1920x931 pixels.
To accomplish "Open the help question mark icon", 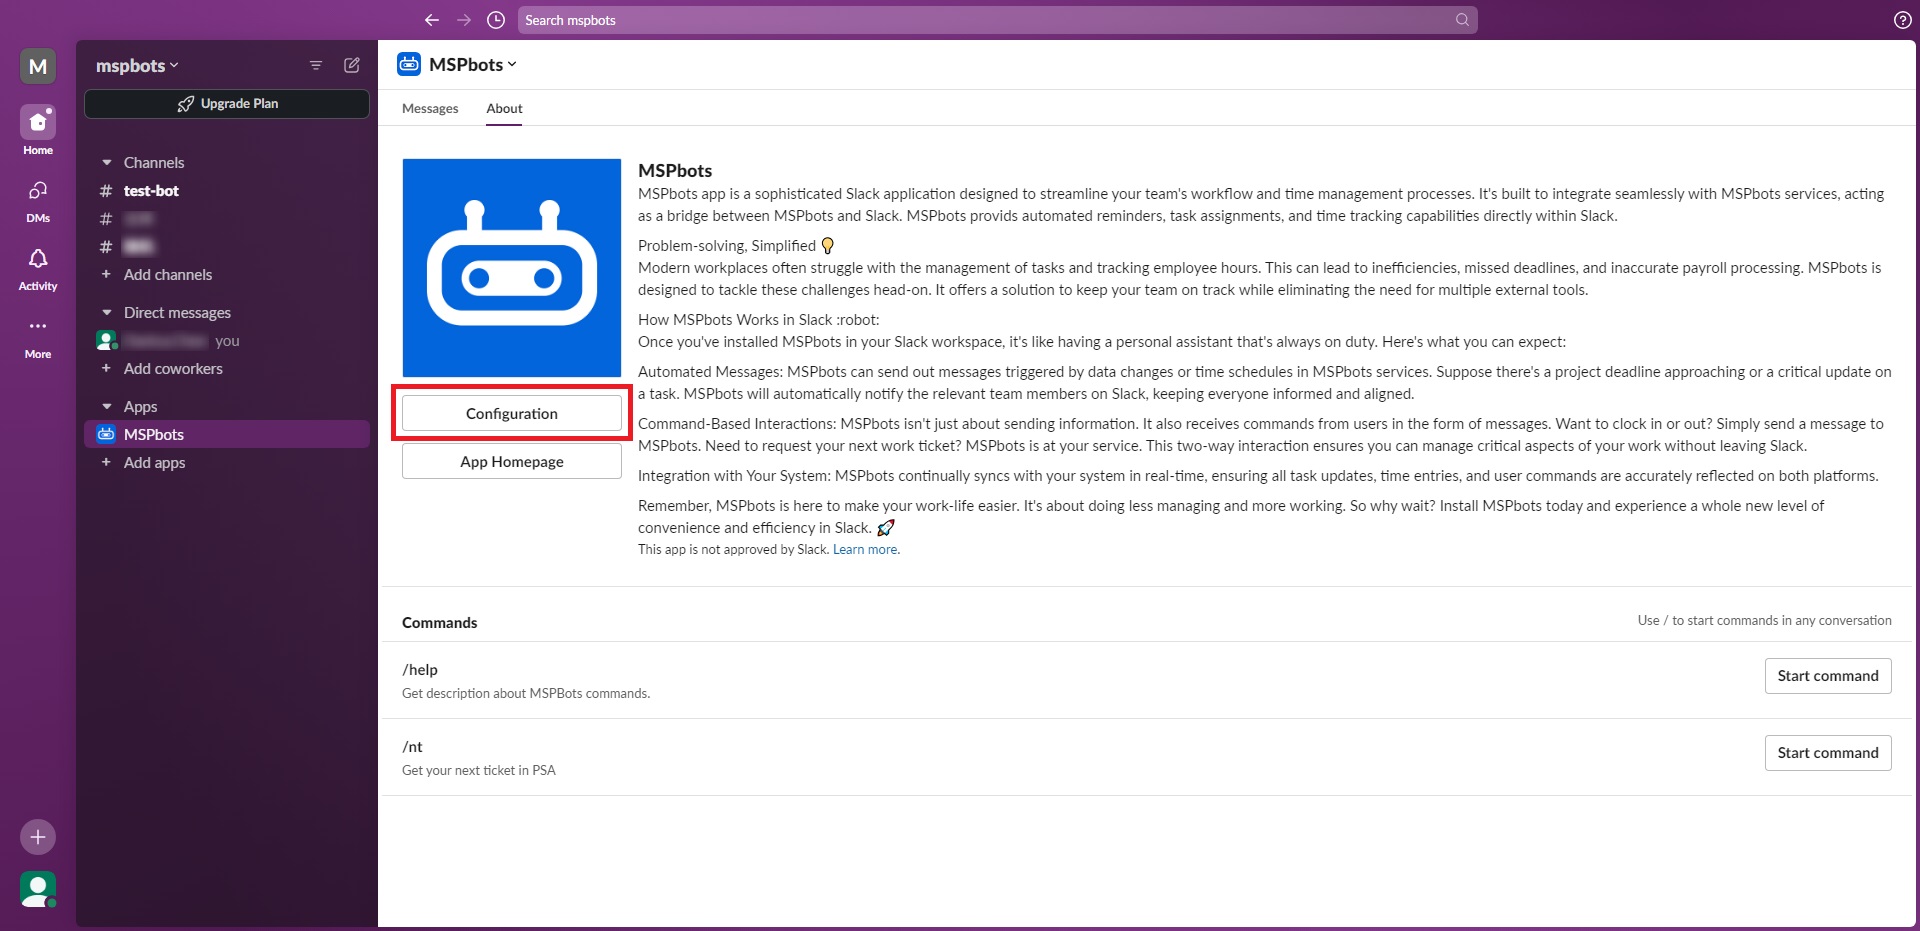I will point(1902,20).
